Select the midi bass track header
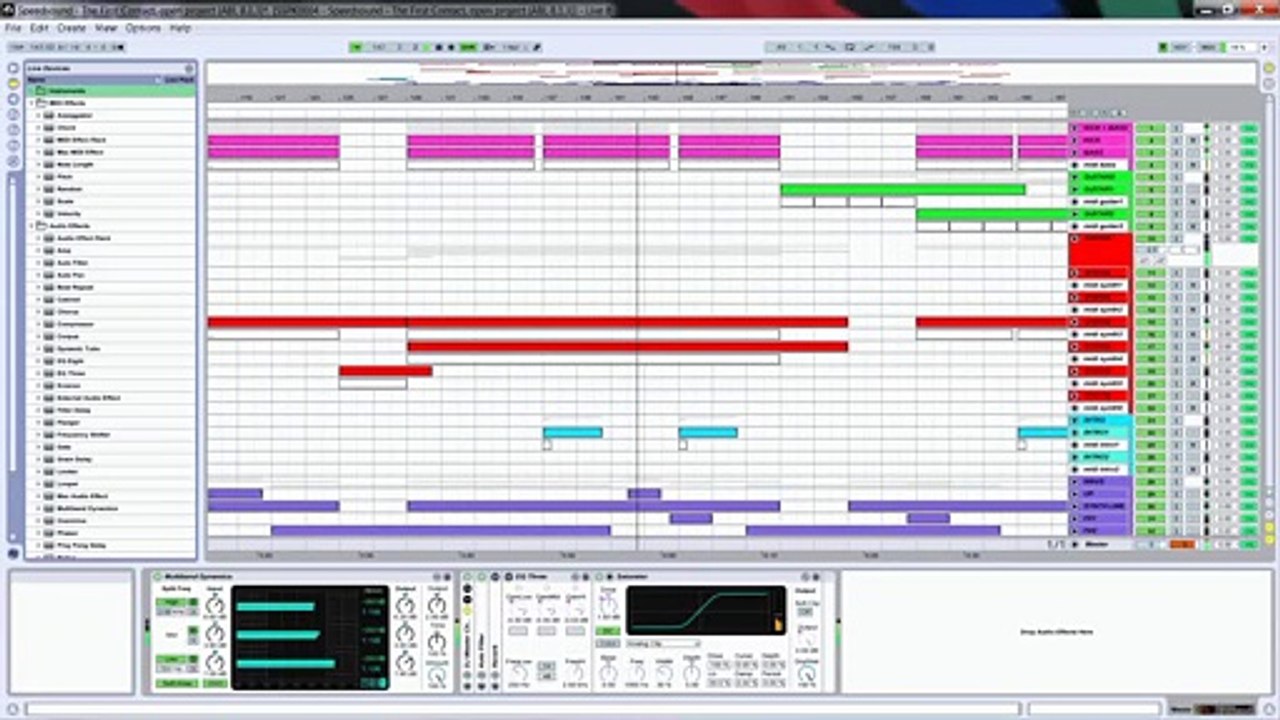Screen dimensions: 1280x720 coord(1101,165)
